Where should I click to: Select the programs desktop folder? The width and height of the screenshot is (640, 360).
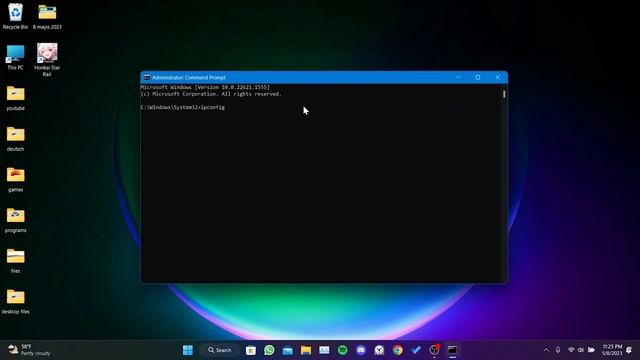click(x=16, y=220)
